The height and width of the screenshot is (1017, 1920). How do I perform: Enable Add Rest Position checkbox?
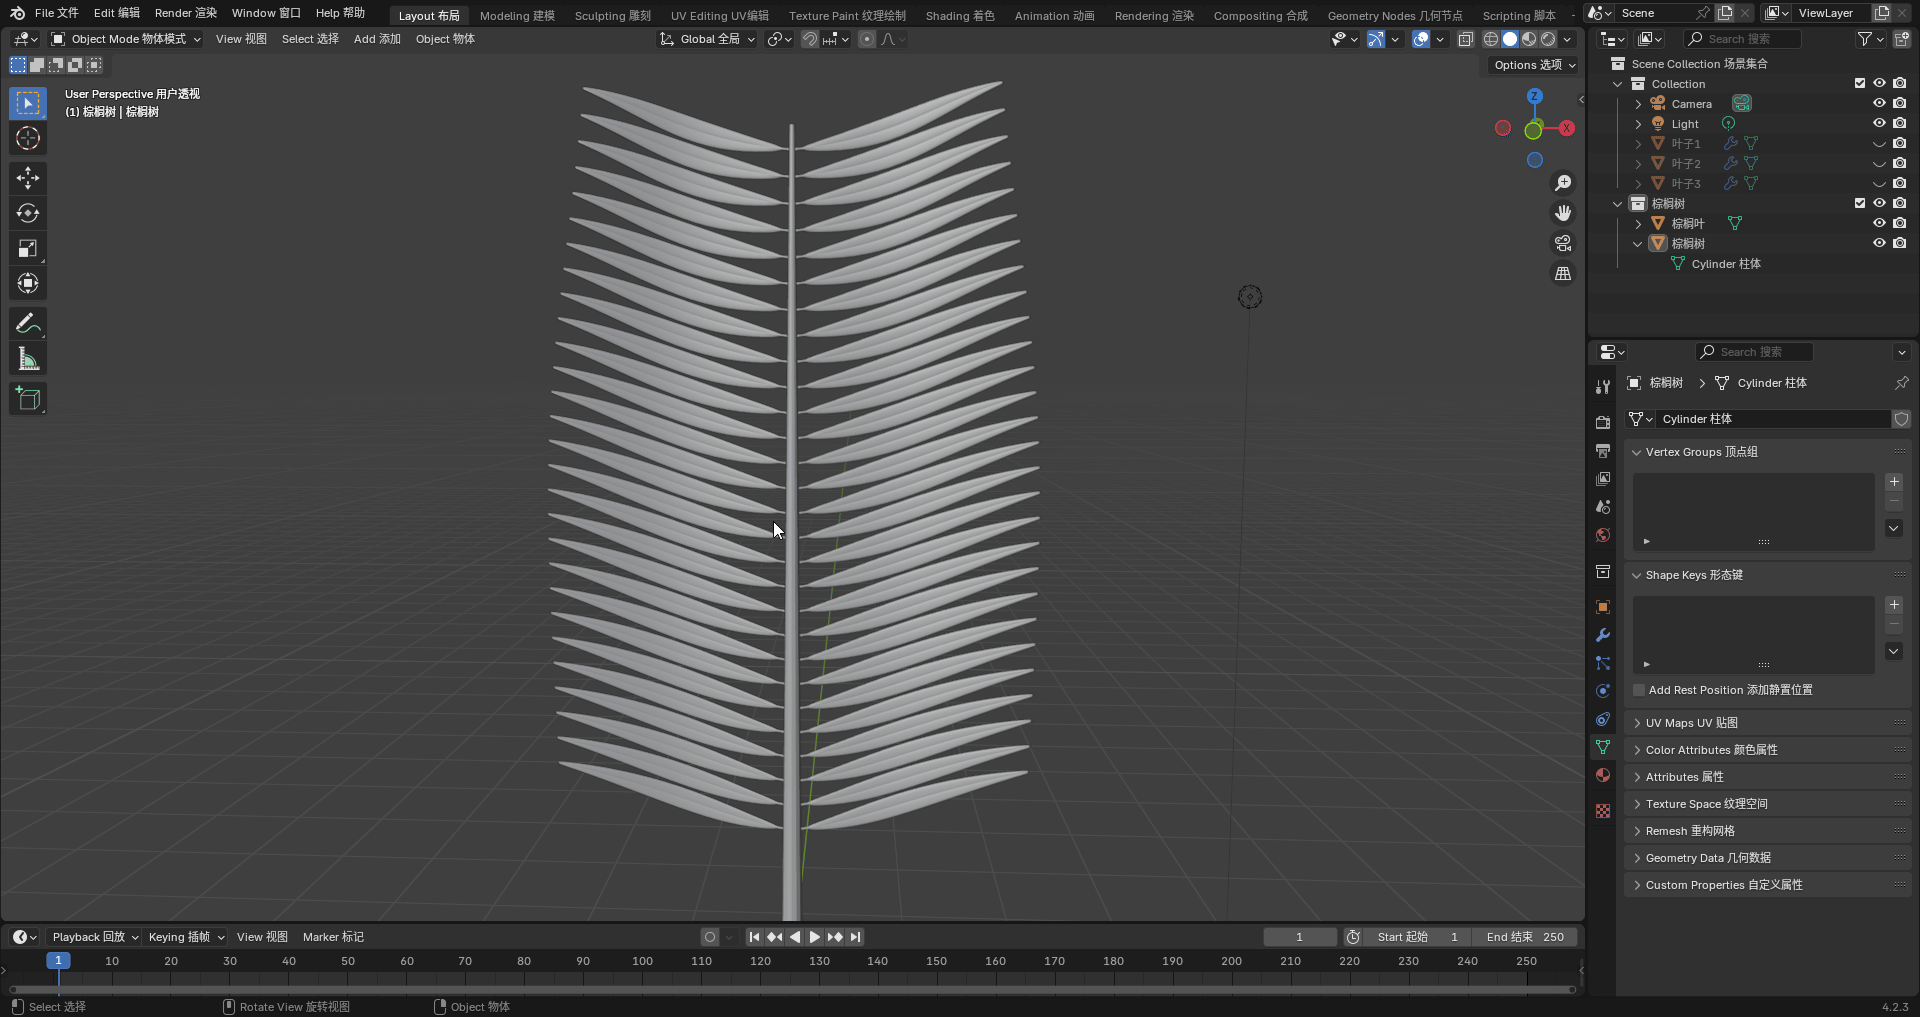tap(1639, 690)
